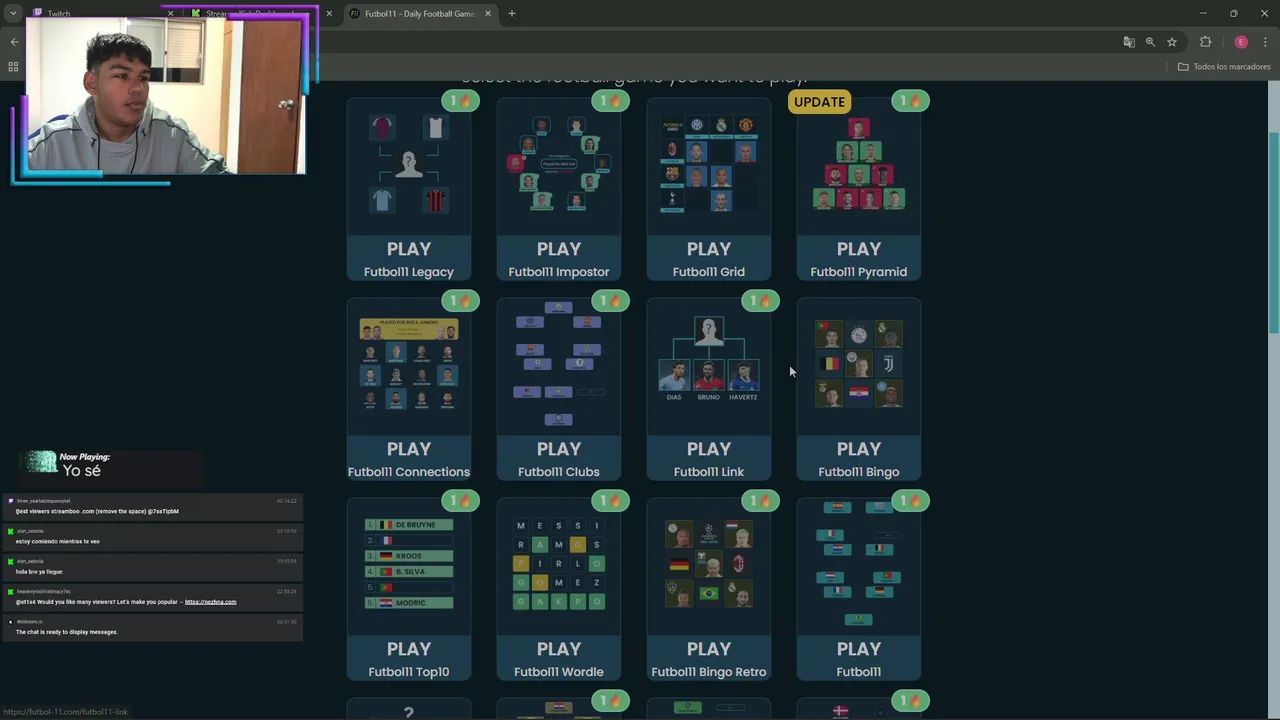Play Futbol11 Connections
Screen dimensions: 1280x720
[409, 458]
